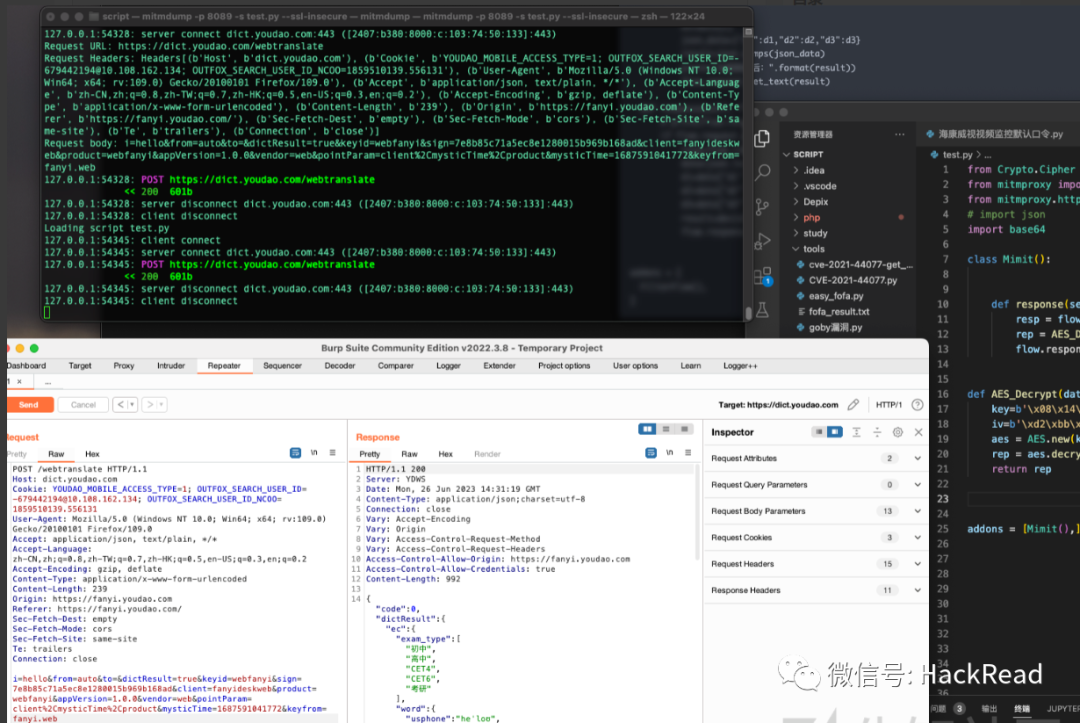Select Raw view tab in Response pane
Viewport: 1080px width, 723px height.
click(409, 454)
